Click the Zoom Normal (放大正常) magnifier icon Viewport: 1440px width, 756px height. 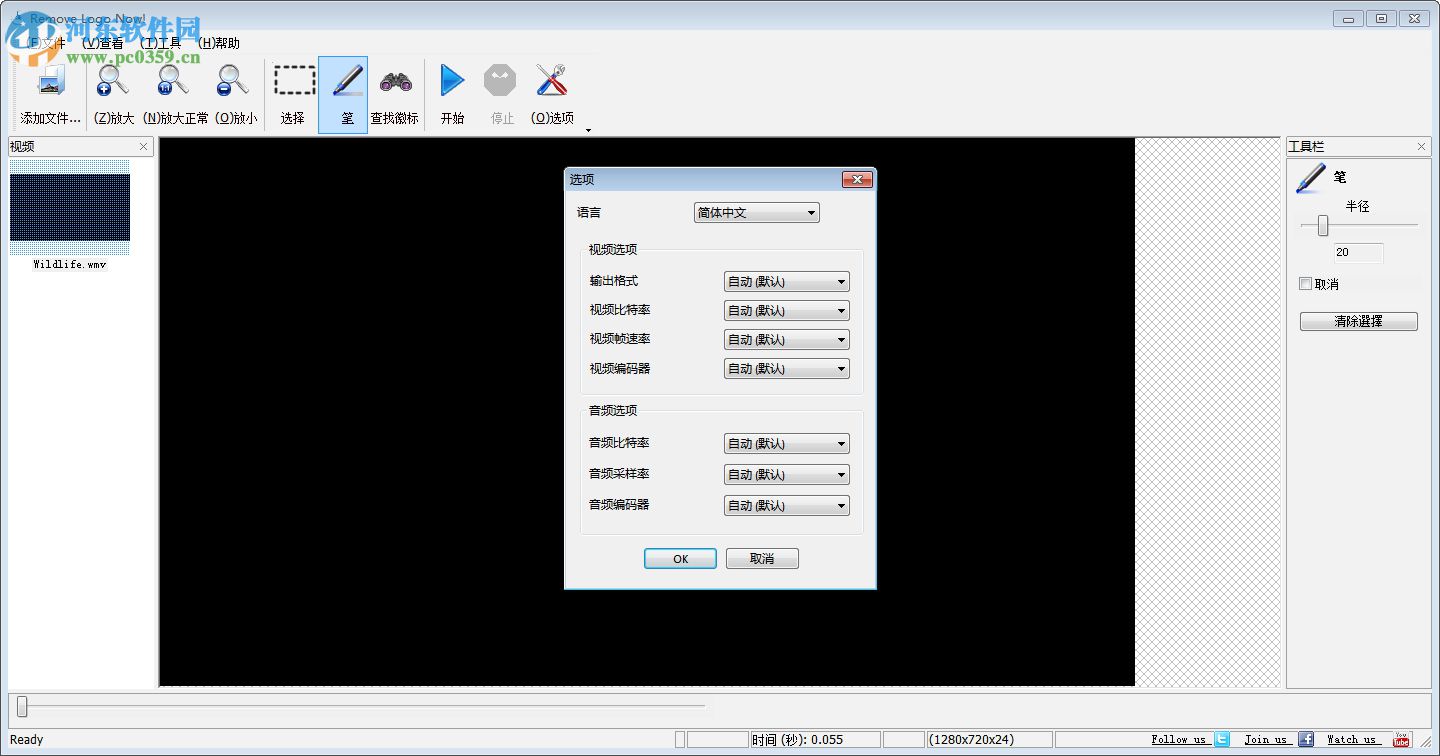(174, 80)
